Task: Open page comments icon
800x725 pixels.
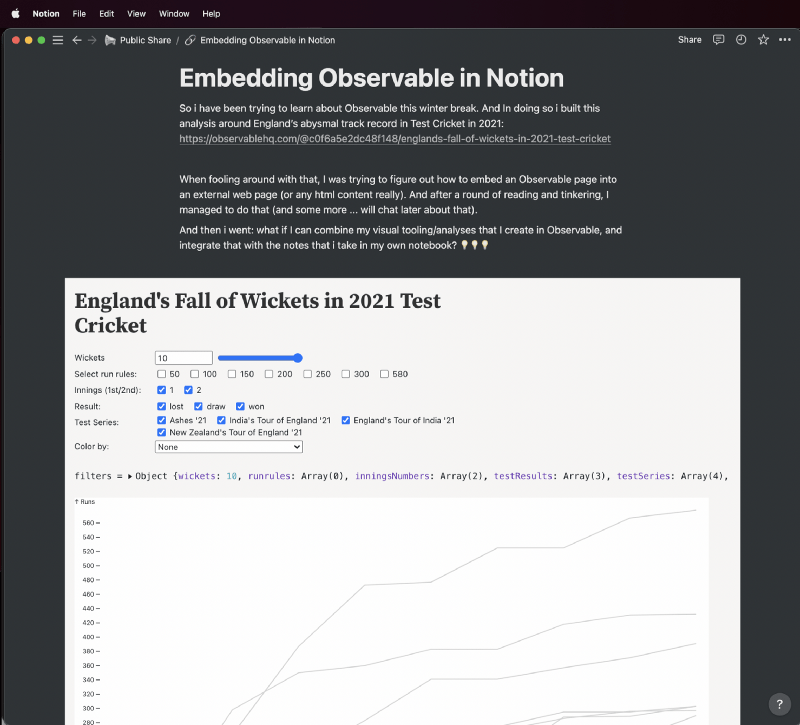Action: (x=718, y=40)
